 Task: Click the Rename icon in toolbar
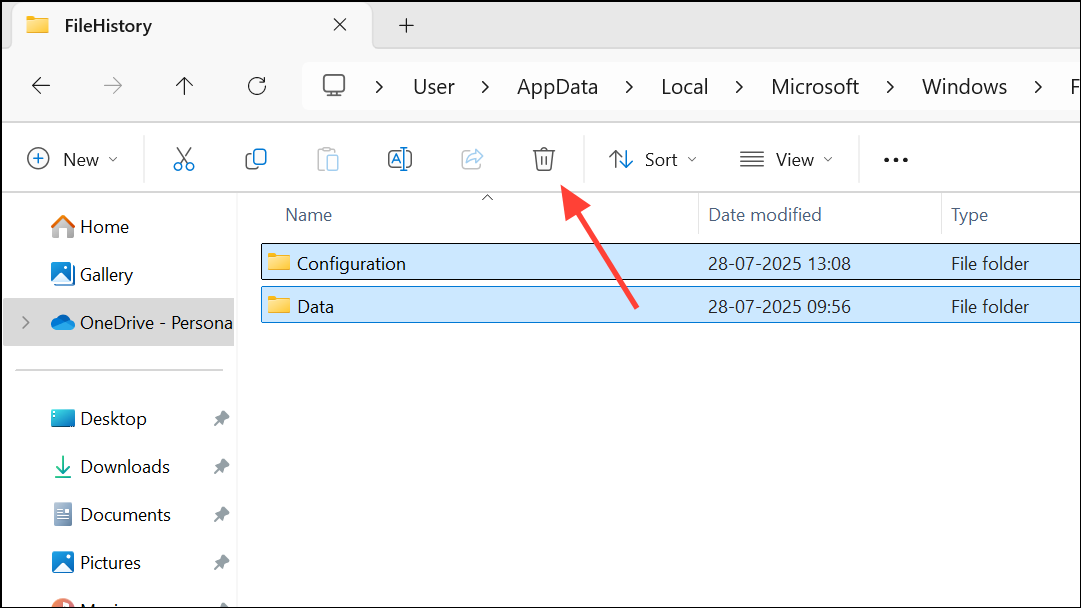(400, 159)
